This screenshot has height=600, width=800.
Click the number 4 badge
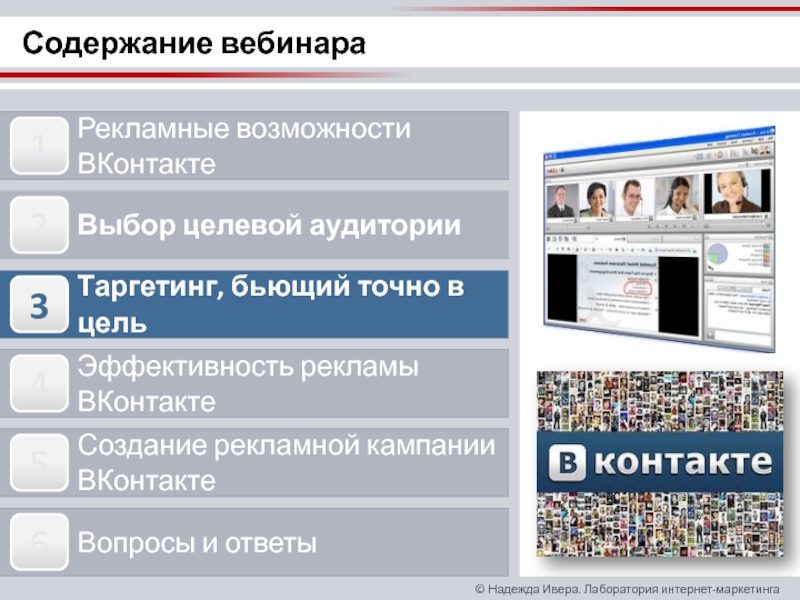tap(39, 384)
